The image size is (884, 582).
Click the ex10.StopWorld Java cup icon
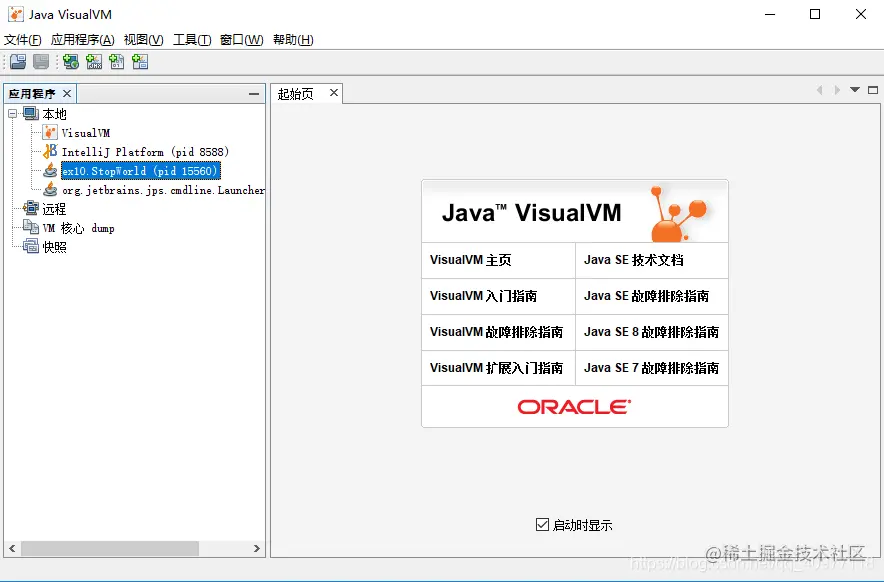[50, 170]
